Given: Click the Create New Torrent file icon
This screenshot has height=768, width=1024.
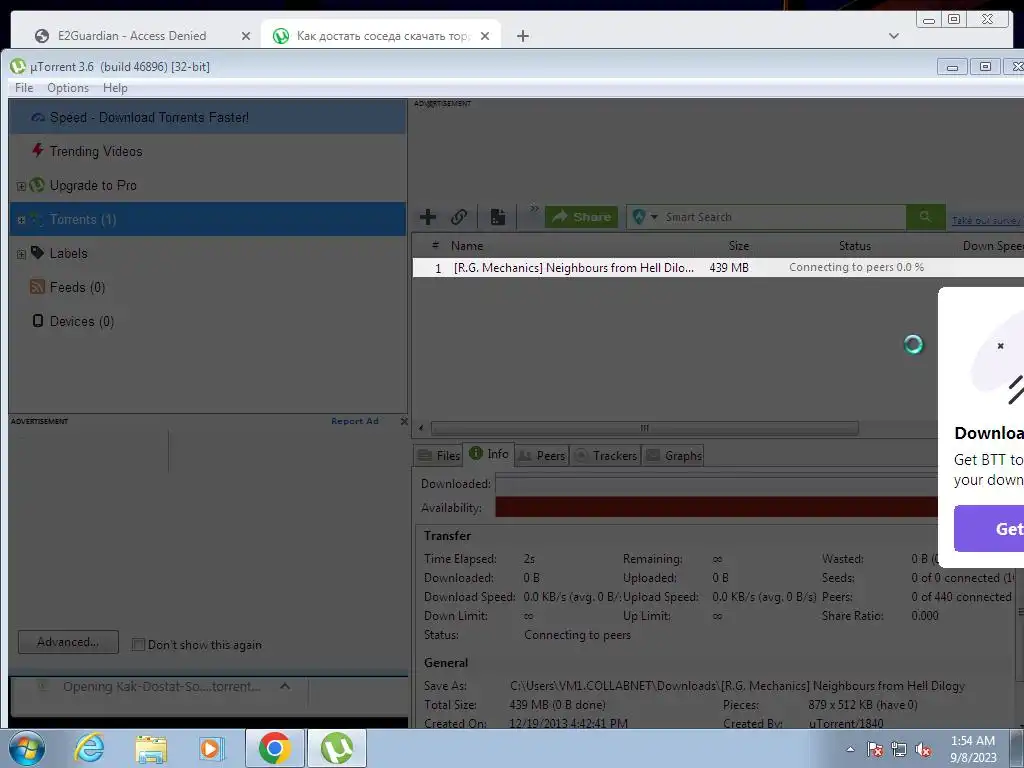Looking at the screenshot, I should [x=498, y=217].
